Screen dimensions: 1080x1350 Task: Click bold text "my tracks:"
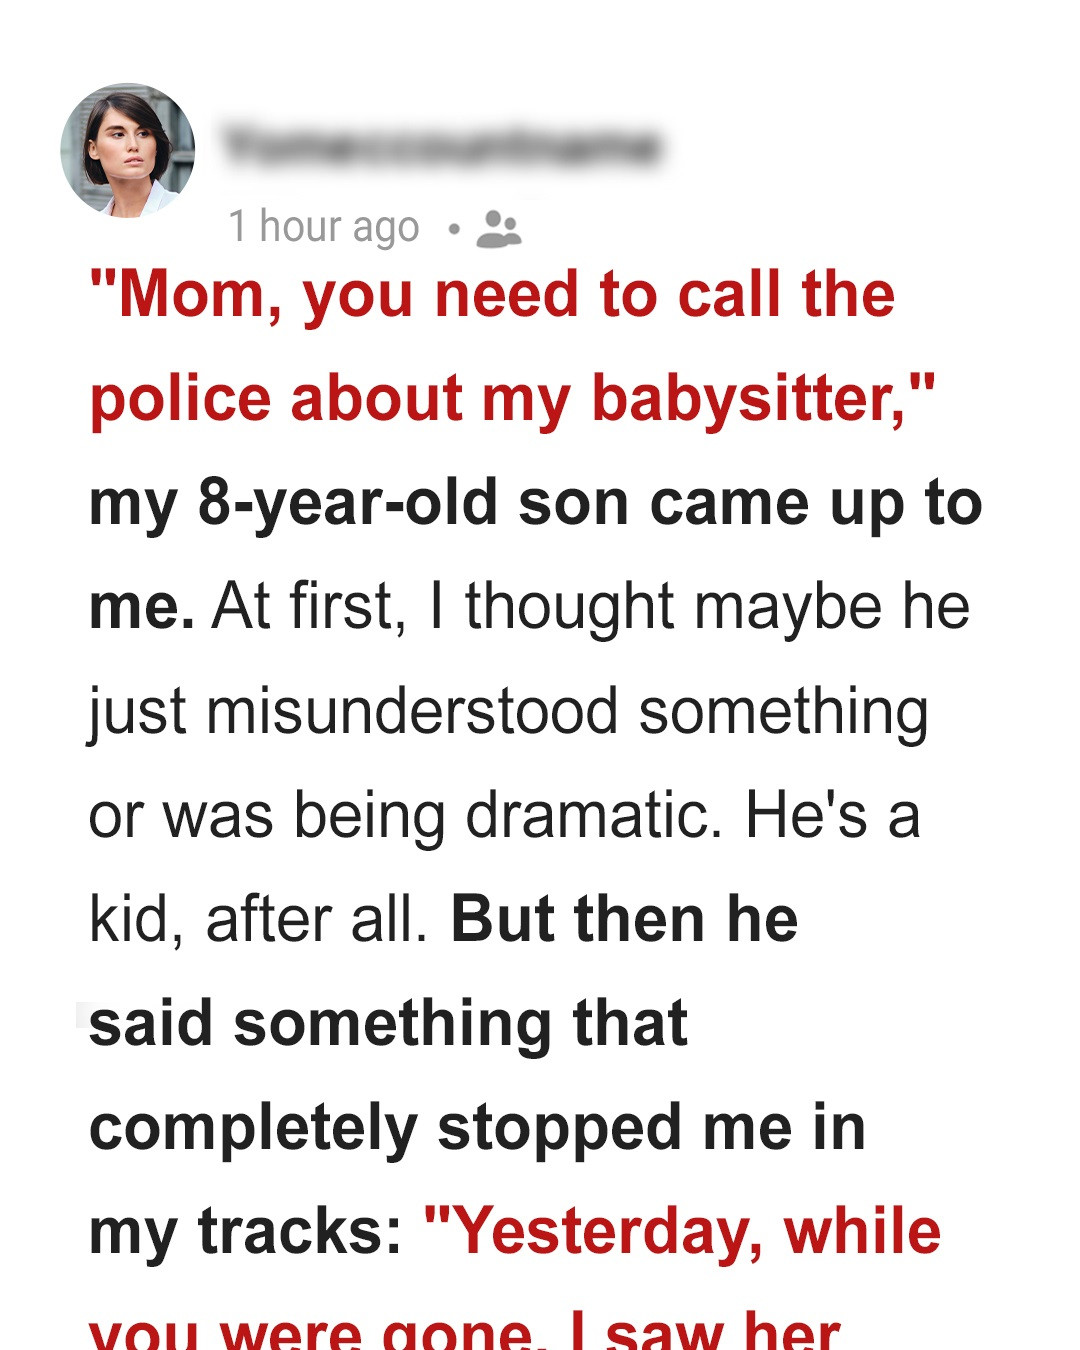(245, 1231)
